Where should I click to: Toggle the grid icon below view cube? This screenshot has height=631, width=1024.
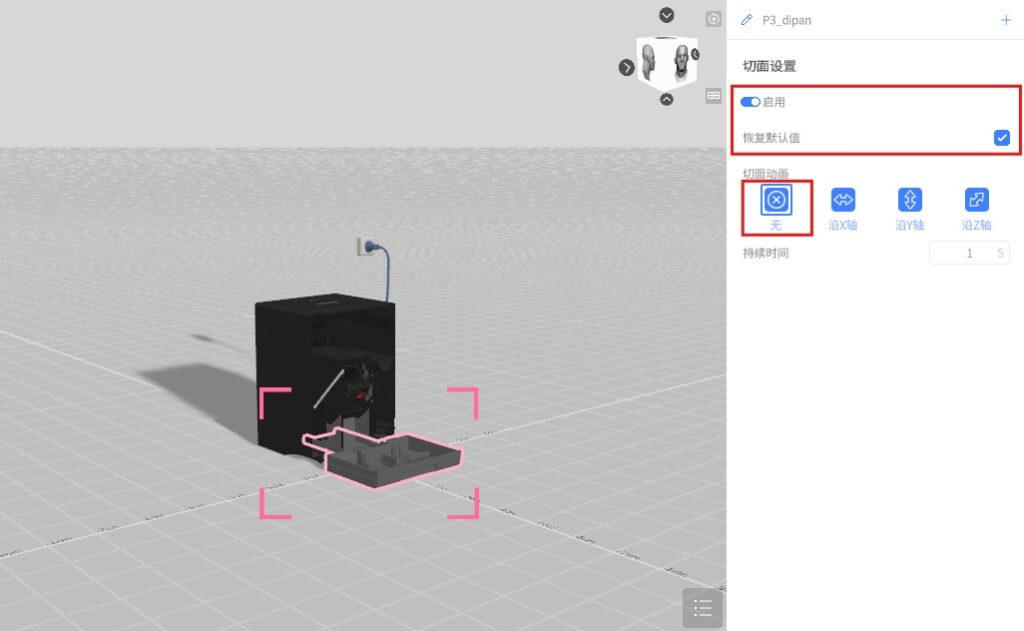(x=713, y=96)
